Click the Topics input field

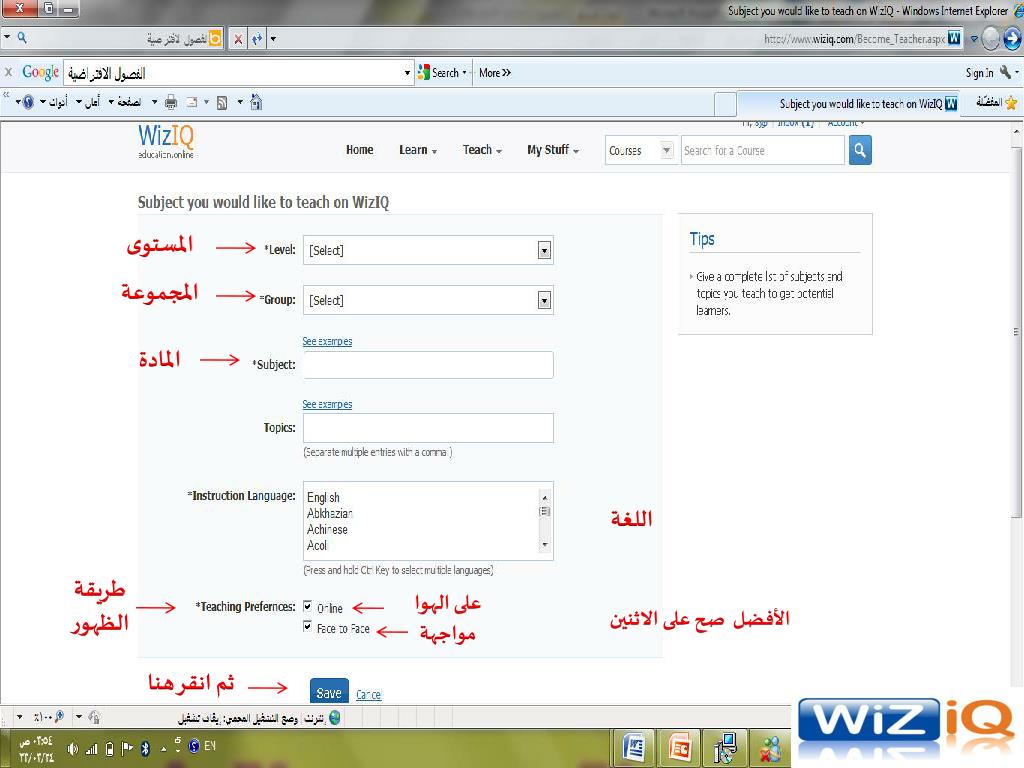click(x=428, y=428)
